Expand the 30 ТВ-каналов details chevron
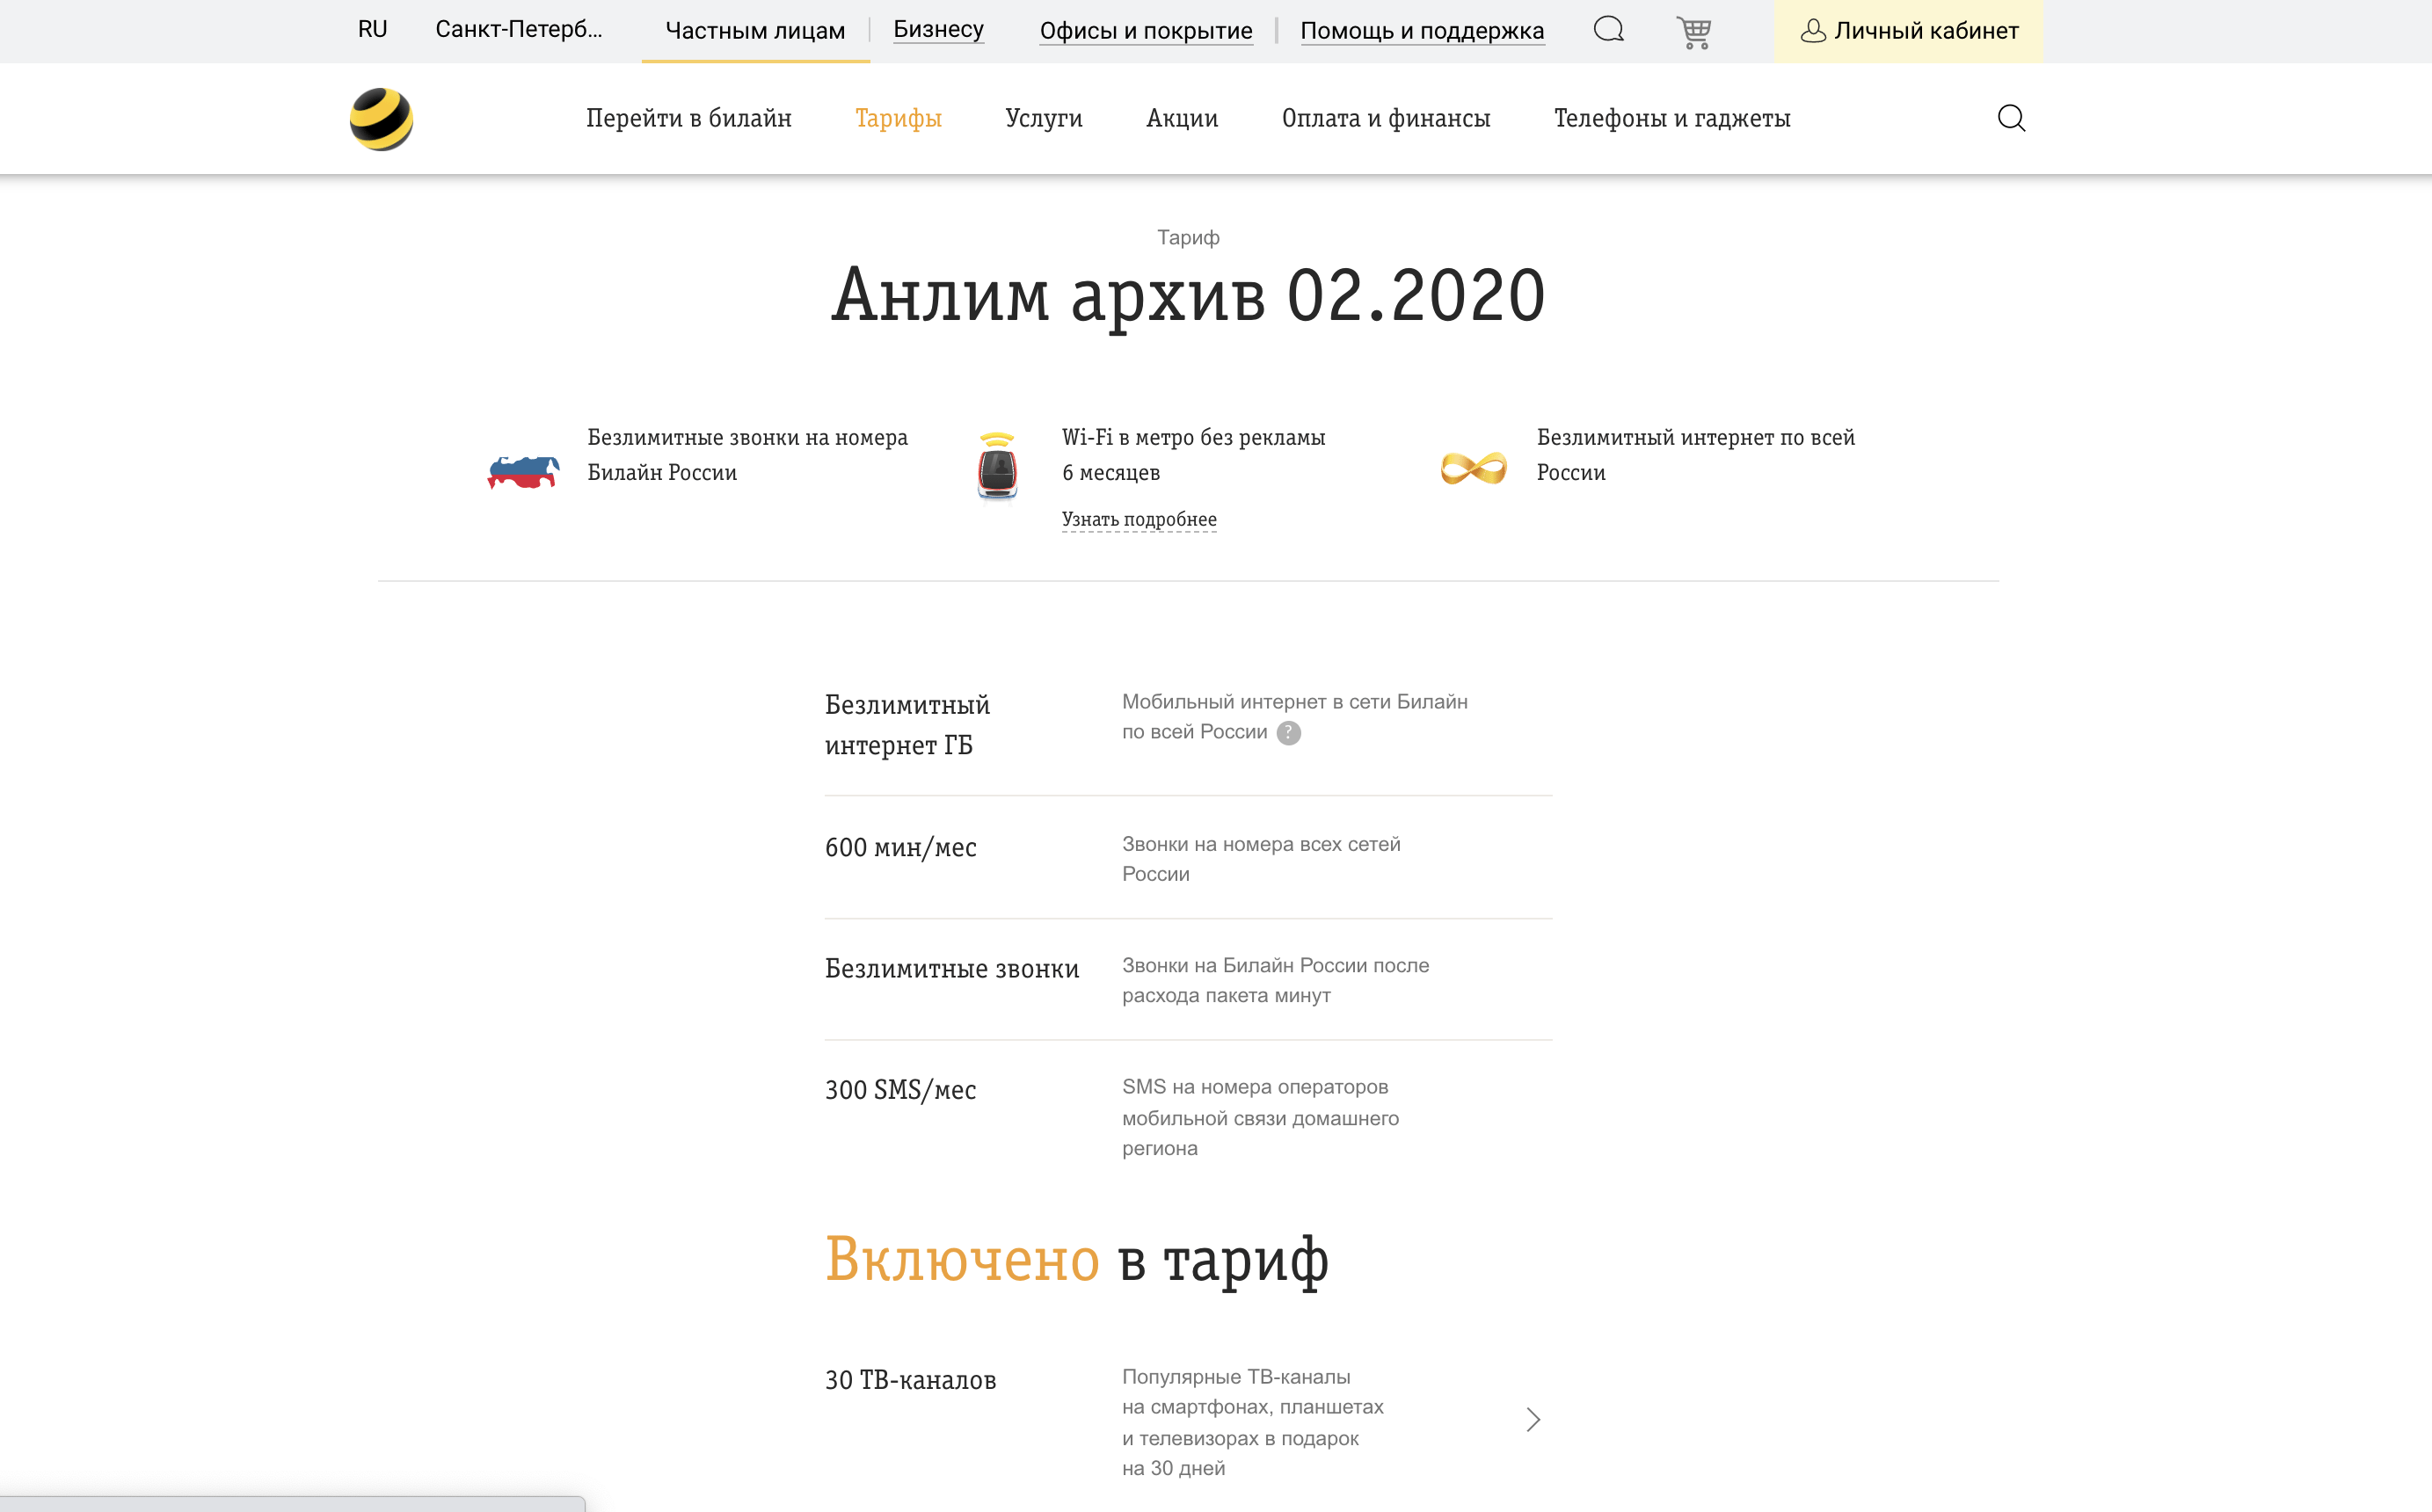Image resolution: width=2432 pixels, height=1512 pixels. click(1532, 1419)
